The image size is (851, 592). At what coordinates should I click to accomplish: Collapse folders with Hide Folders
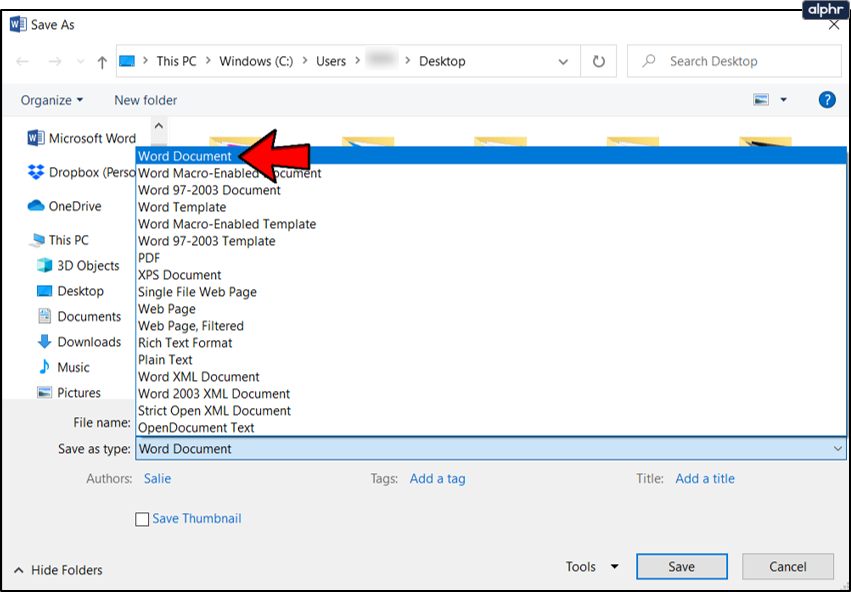point(58,570)
